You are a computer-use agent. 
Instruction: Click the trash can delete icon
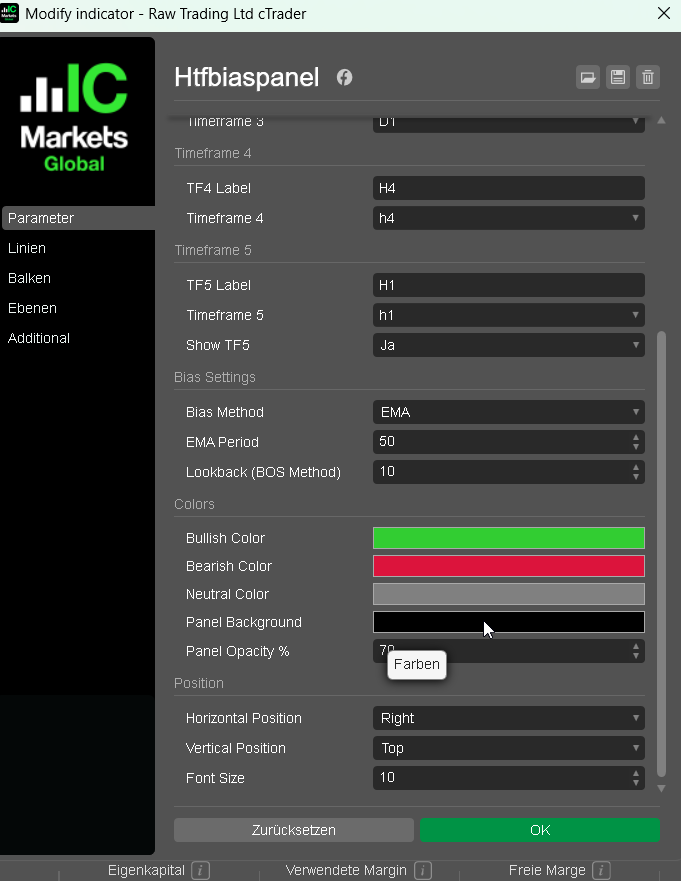pos(648,78)
